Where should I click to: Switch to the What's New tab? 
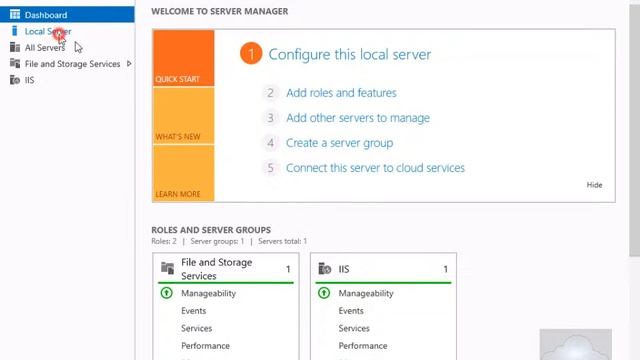184,116
